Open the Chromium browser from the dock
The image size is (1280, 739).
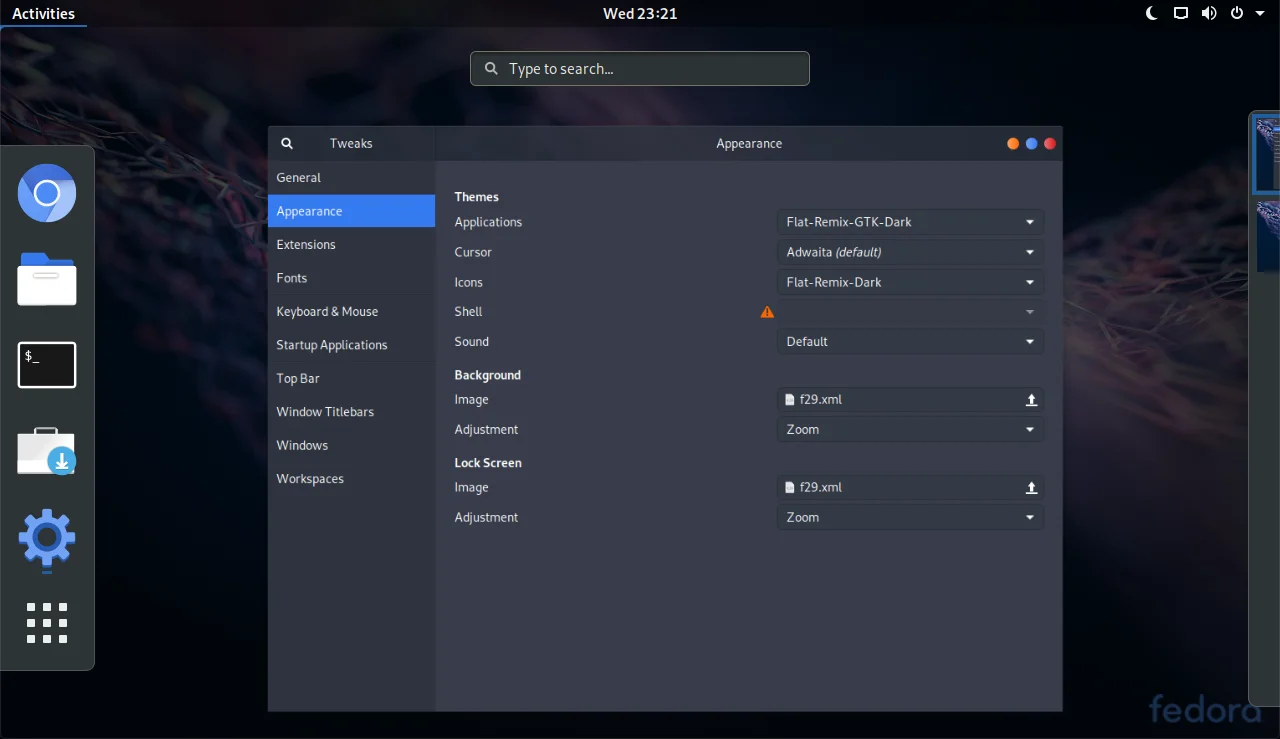coord(47,193)
